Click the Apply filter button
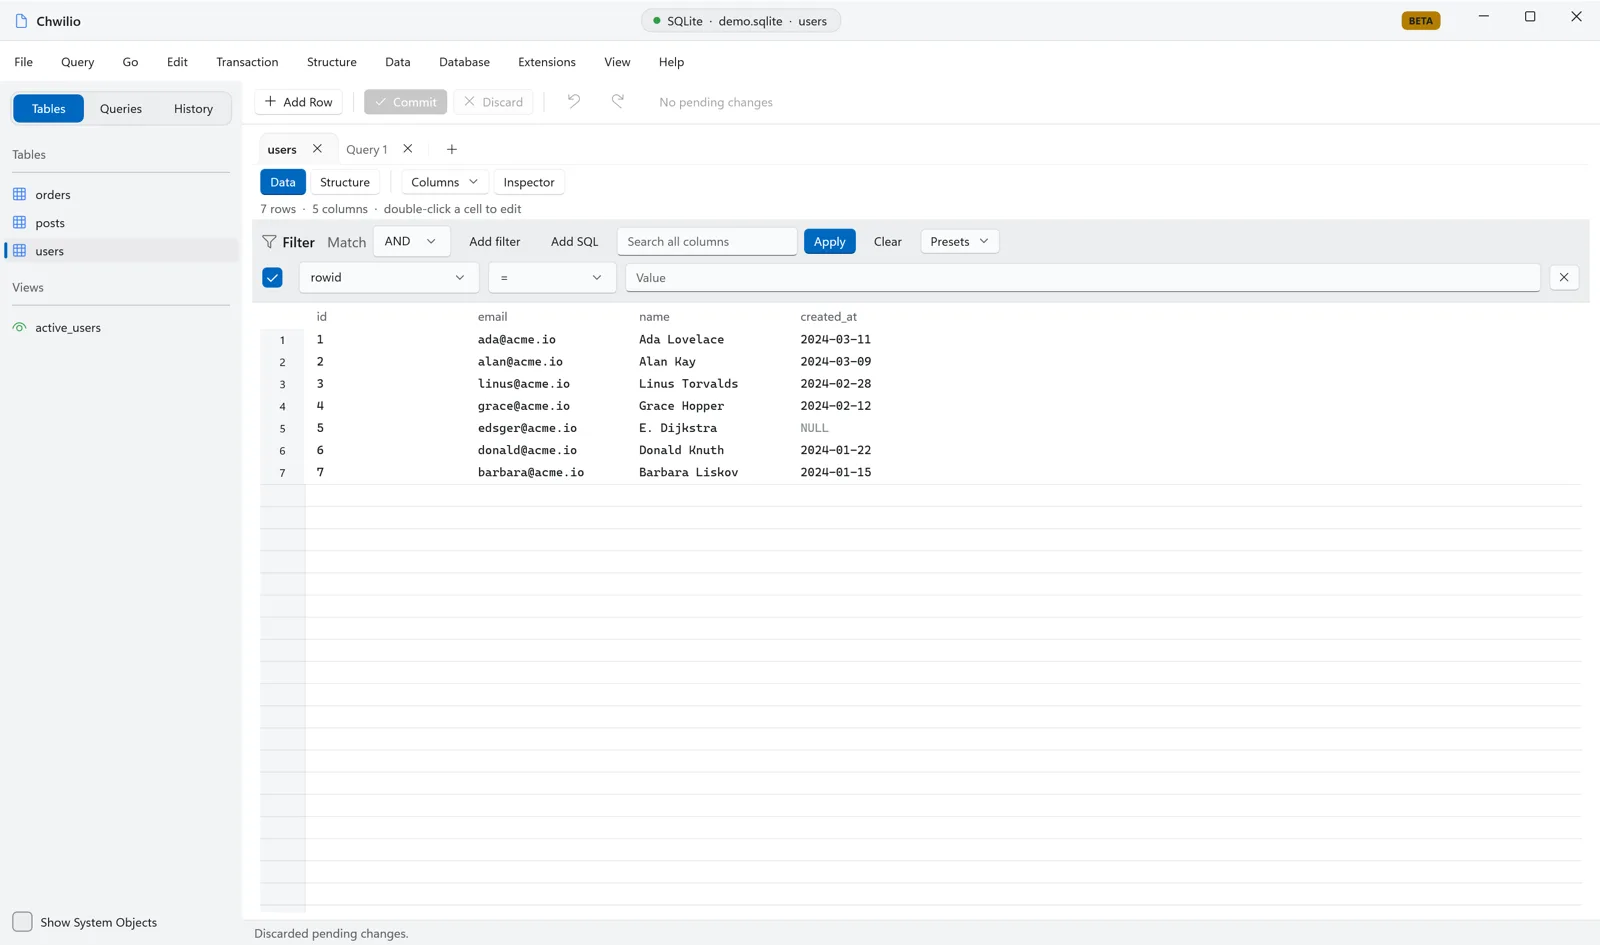 (x=829, y=241)
